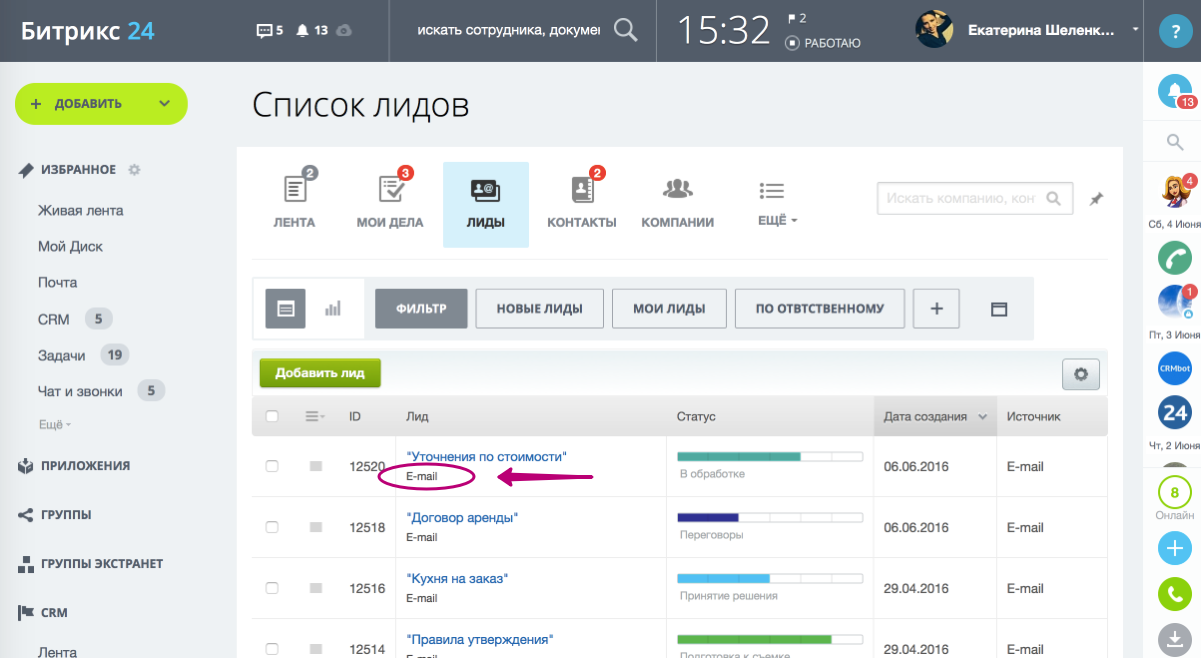The height and width of the screenshot is (658, 1201).
Task: Check the box for lead 12520
Action: point(272,466)
